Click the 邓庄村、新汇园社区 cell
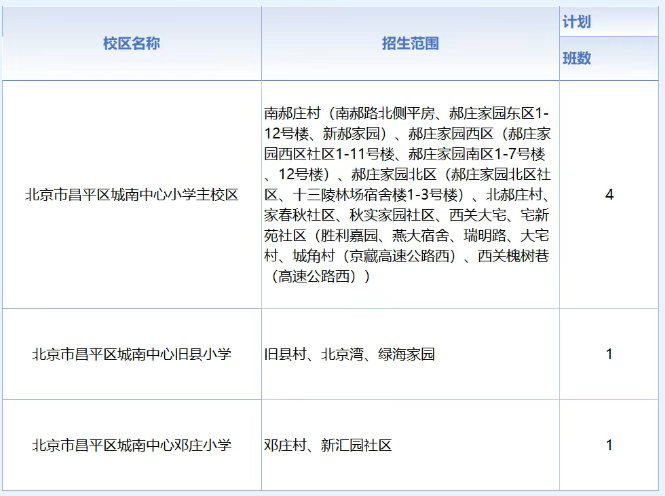 pyautogui.click(x=410, y=445)
